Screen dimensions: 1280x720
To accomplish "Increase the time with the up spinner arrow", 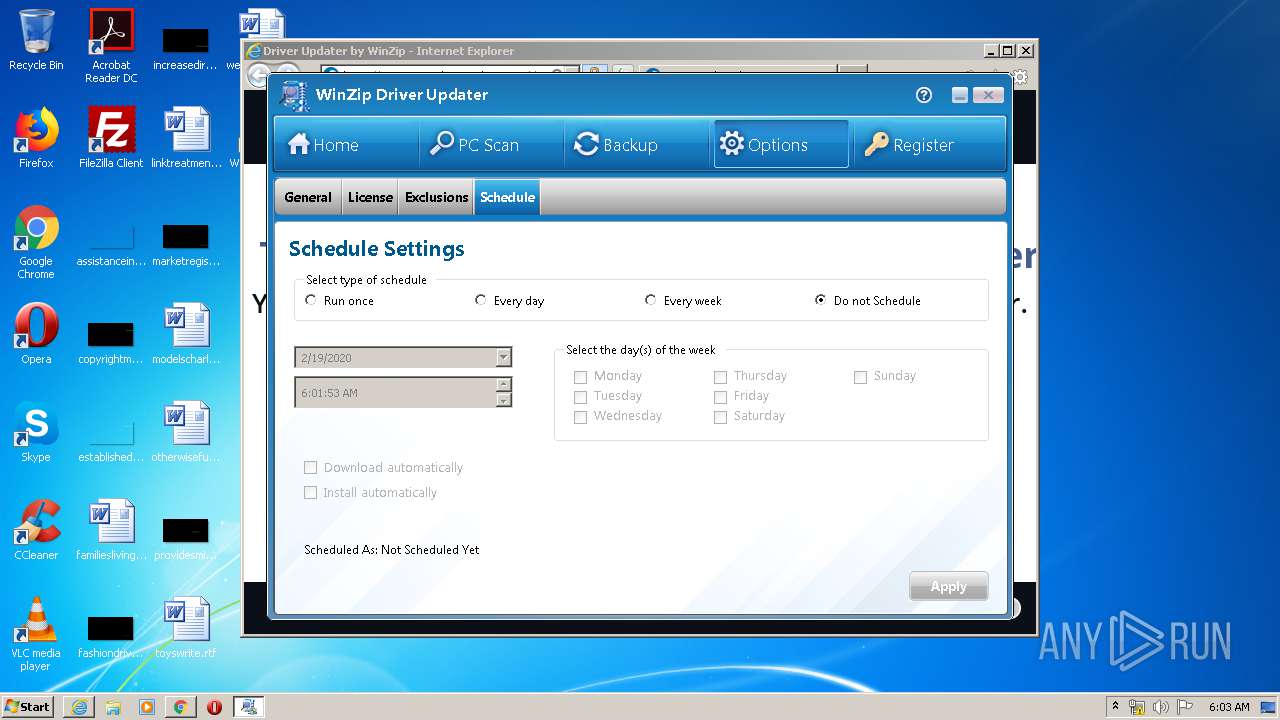I will [x=504, y=384].
